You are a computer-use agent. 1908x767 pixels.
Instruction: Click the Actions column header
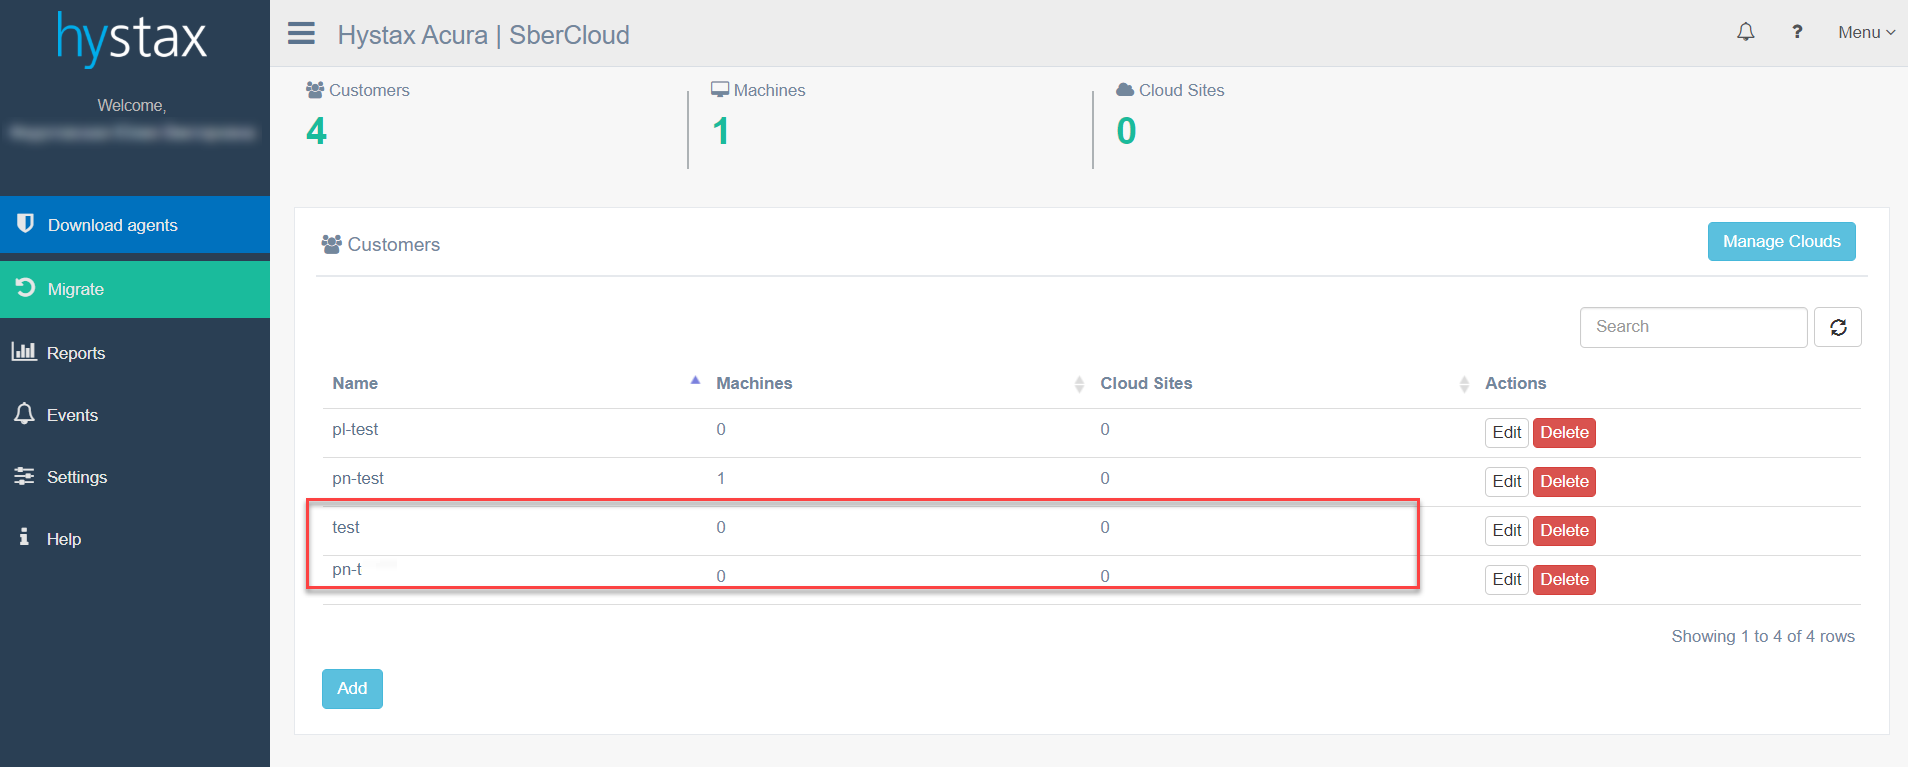[1515, 383]
